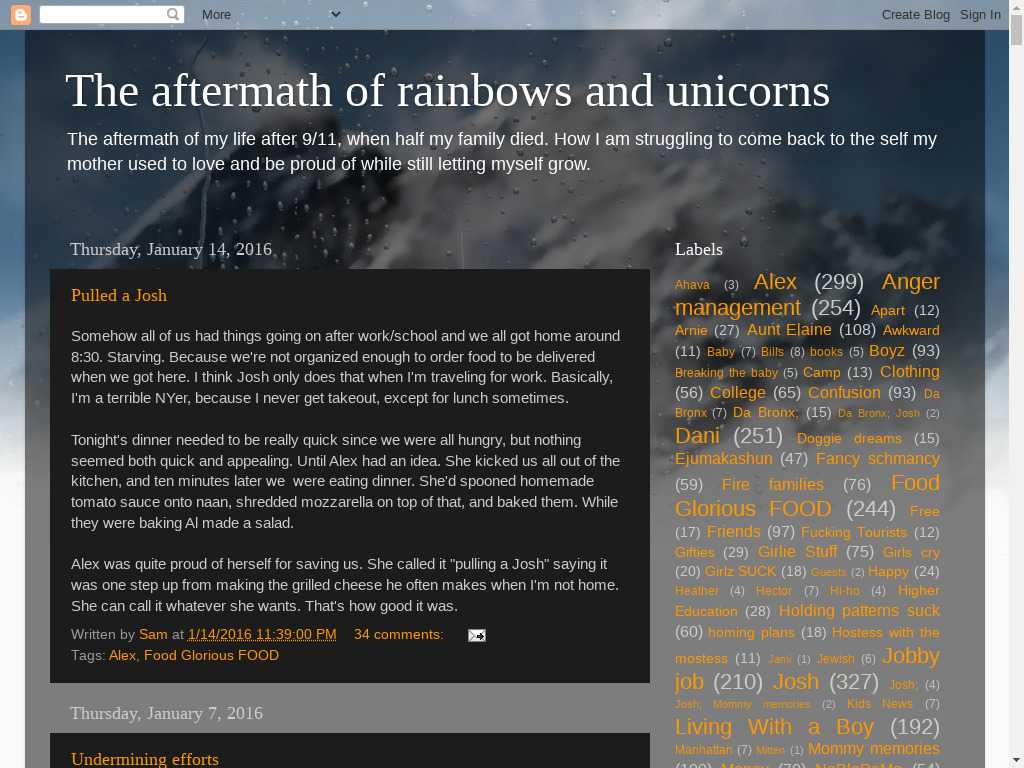Open the Undermining efforts post
Viewport: 1024px width, 768px height.
click(x=145, y=759)
